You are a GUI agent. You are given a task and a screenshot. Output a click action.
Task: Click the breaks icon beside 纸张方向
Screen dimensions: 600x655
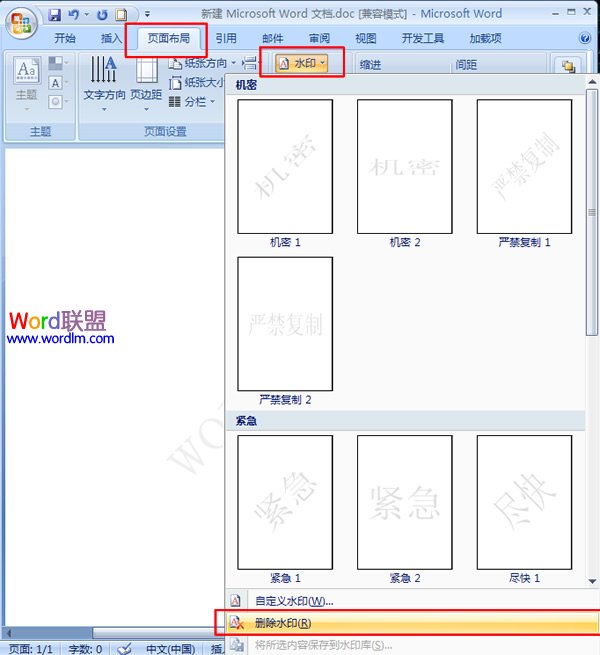pos(250,63)
